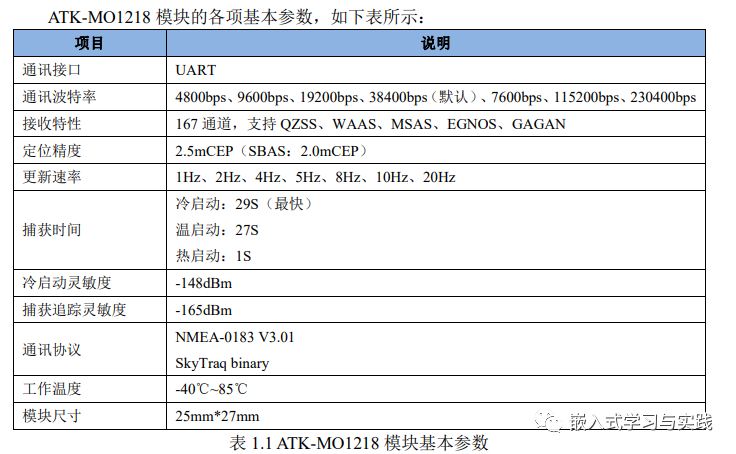
Task: Select the '接收特性' row label
Action: (52, 123)
